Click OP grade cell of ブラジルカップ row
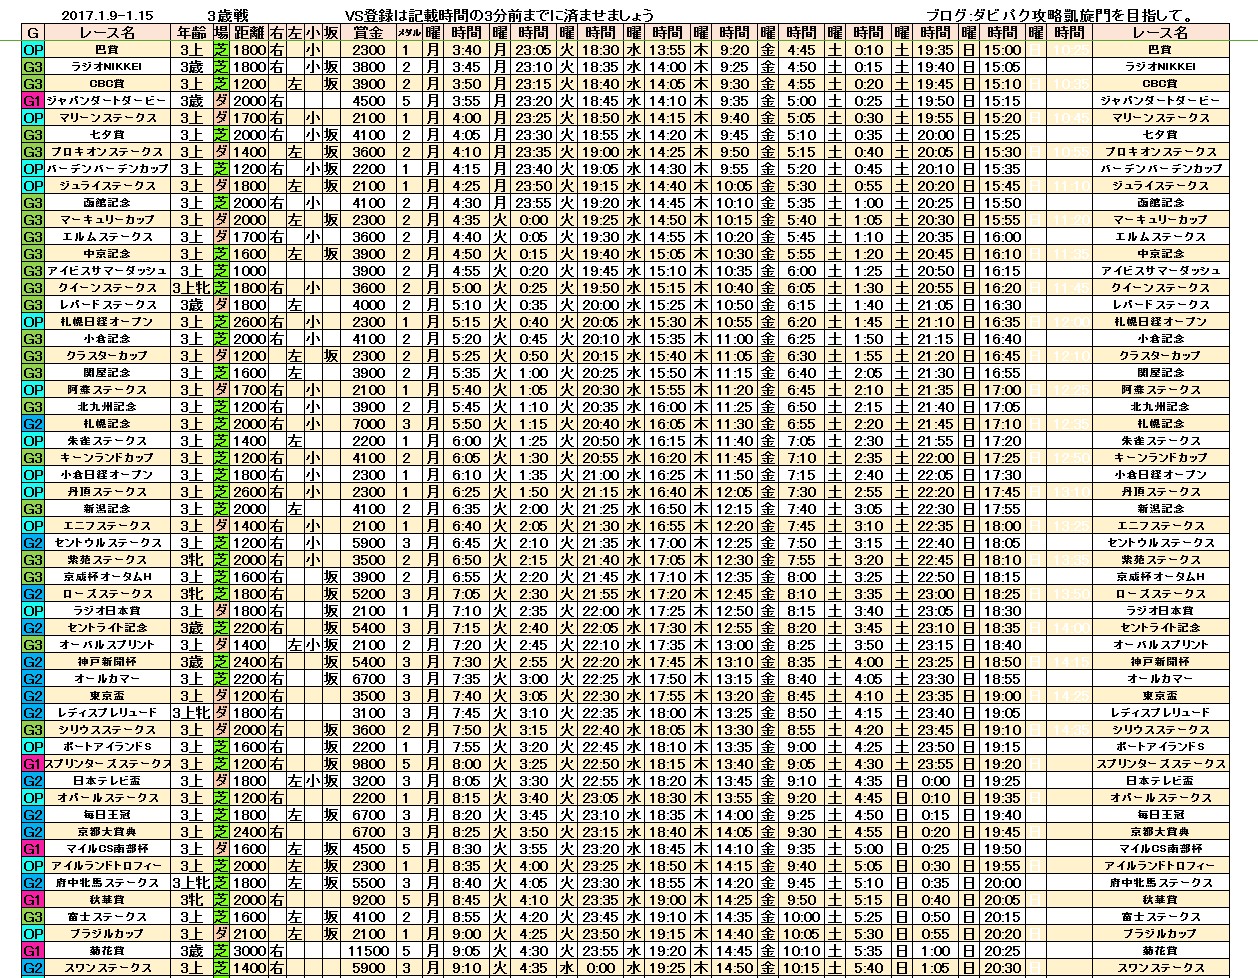 tap(33, 934)
